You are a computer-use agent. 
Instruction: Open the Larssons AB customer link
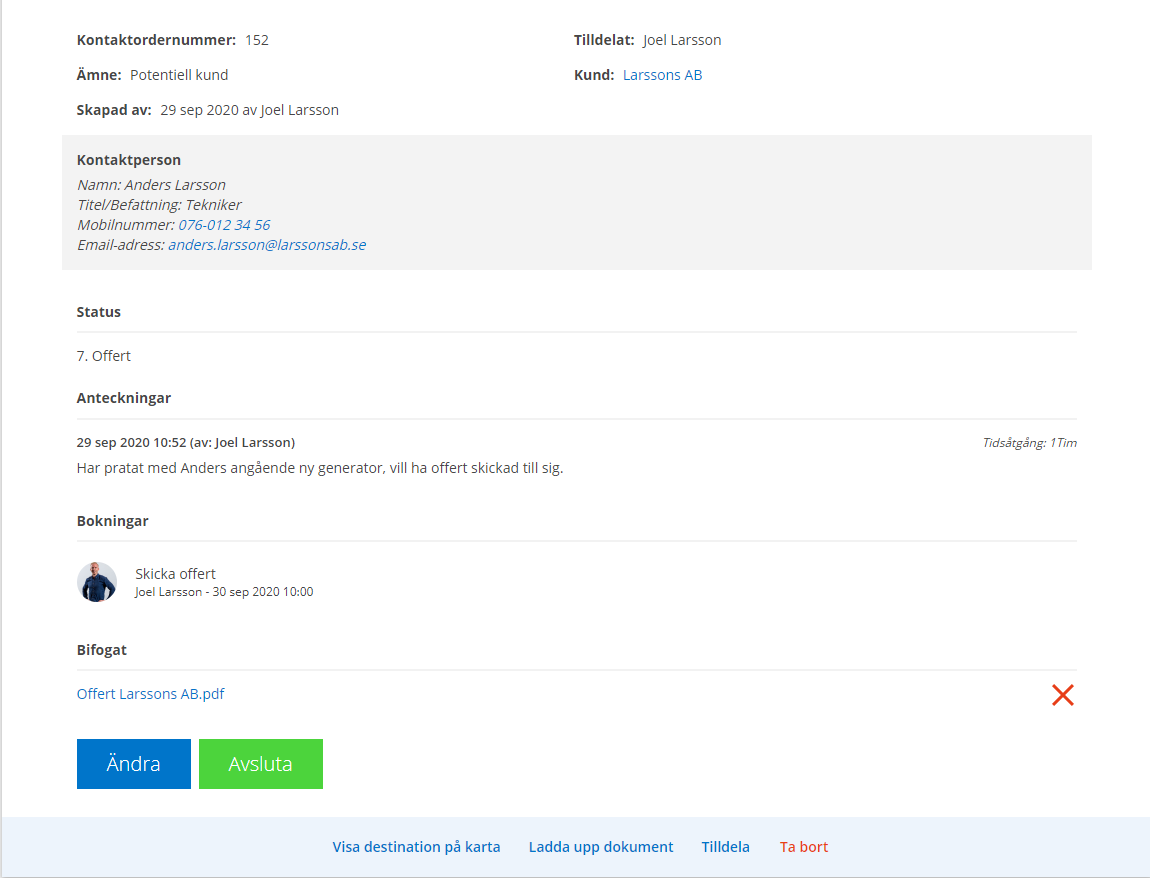tap(662, 75)
